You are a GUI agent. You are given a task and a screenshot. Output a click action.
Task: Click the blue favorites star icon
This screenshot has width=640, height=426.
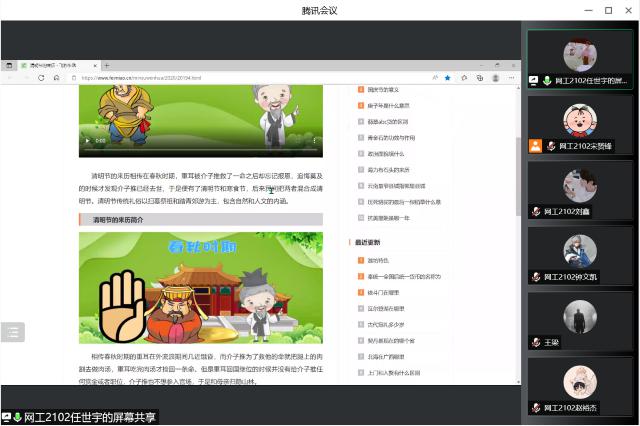448,78
